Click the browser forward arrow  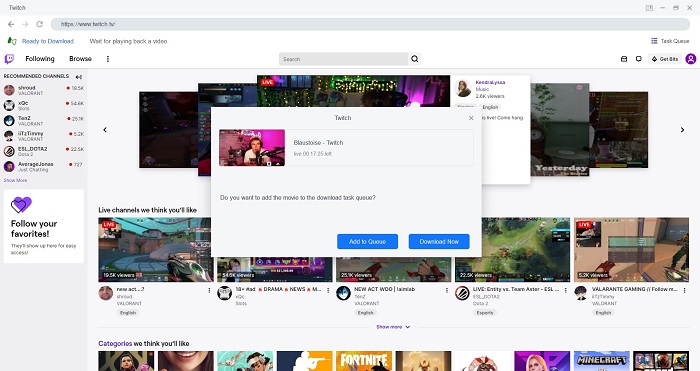(x=25, y=24)
